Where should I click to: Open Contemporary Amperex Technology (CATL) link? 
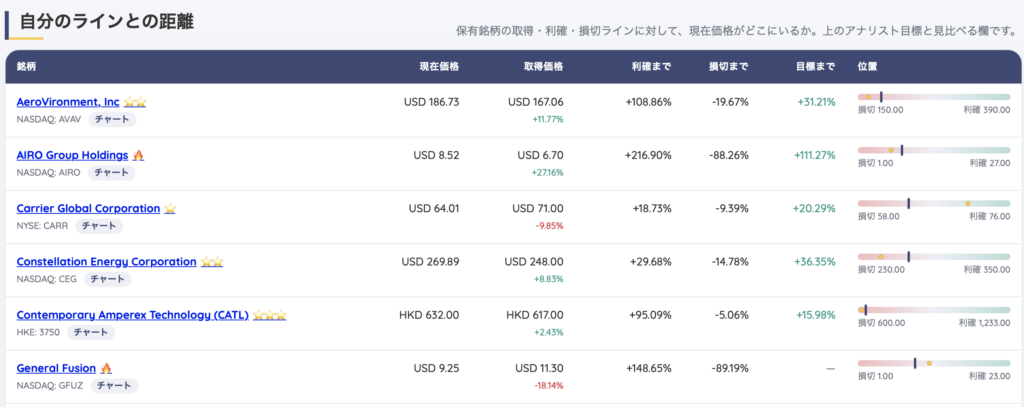(133, 315)
